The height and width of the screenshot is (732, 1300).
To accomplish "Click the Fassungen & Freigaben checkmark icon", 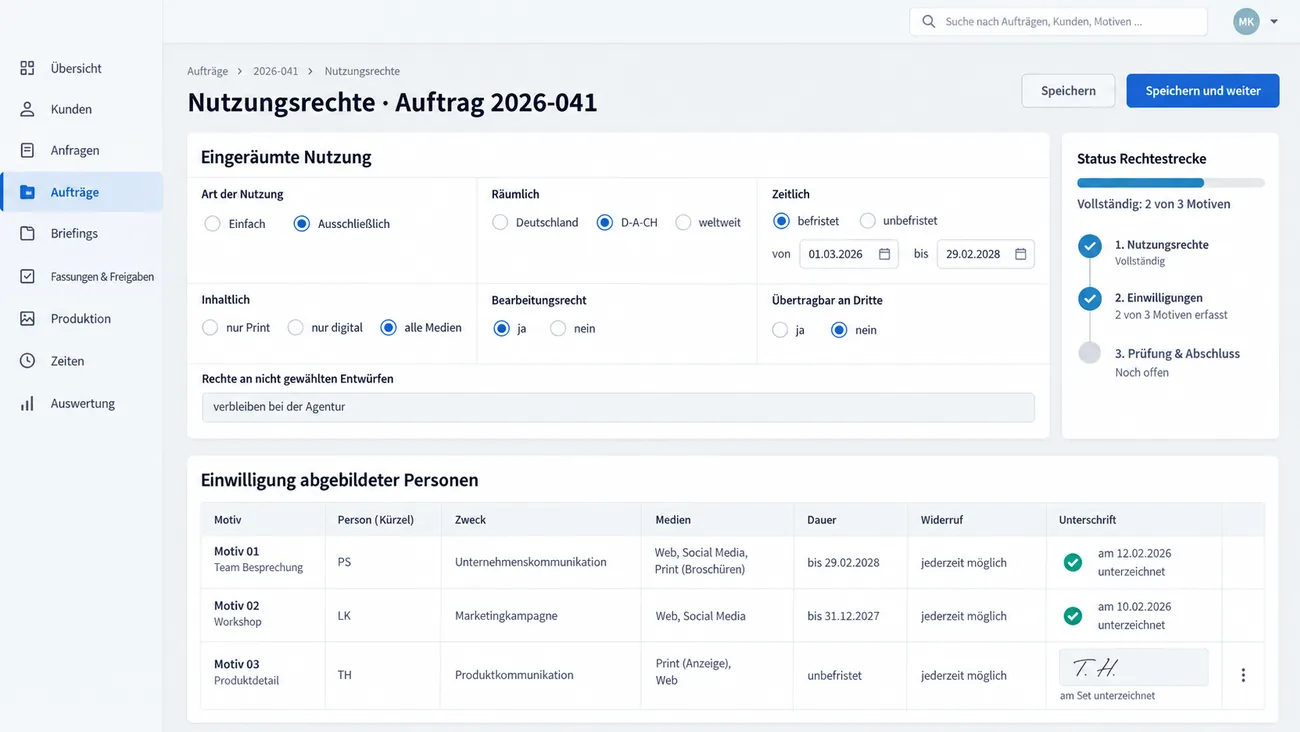I will tap(27, 276).
